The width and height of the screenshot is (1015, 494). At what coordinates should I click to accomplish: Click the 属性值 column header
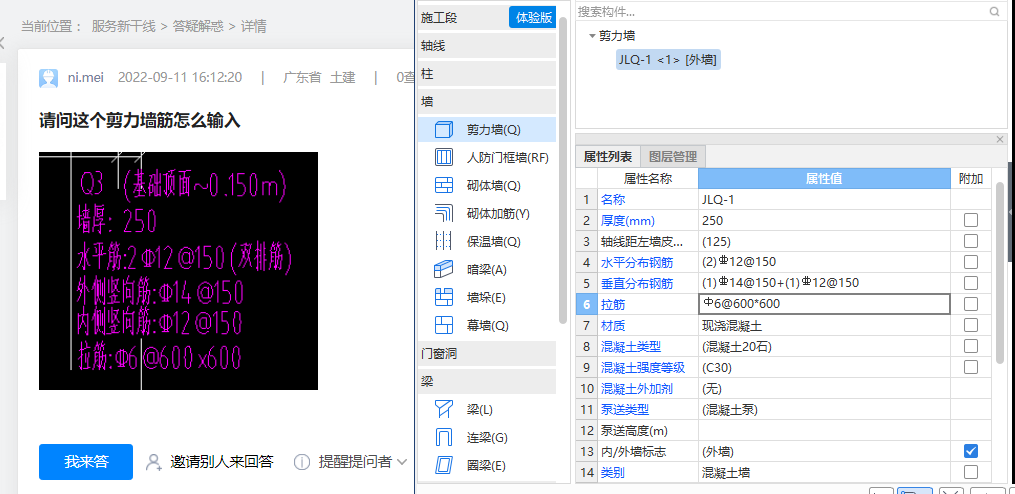(824, 179)
